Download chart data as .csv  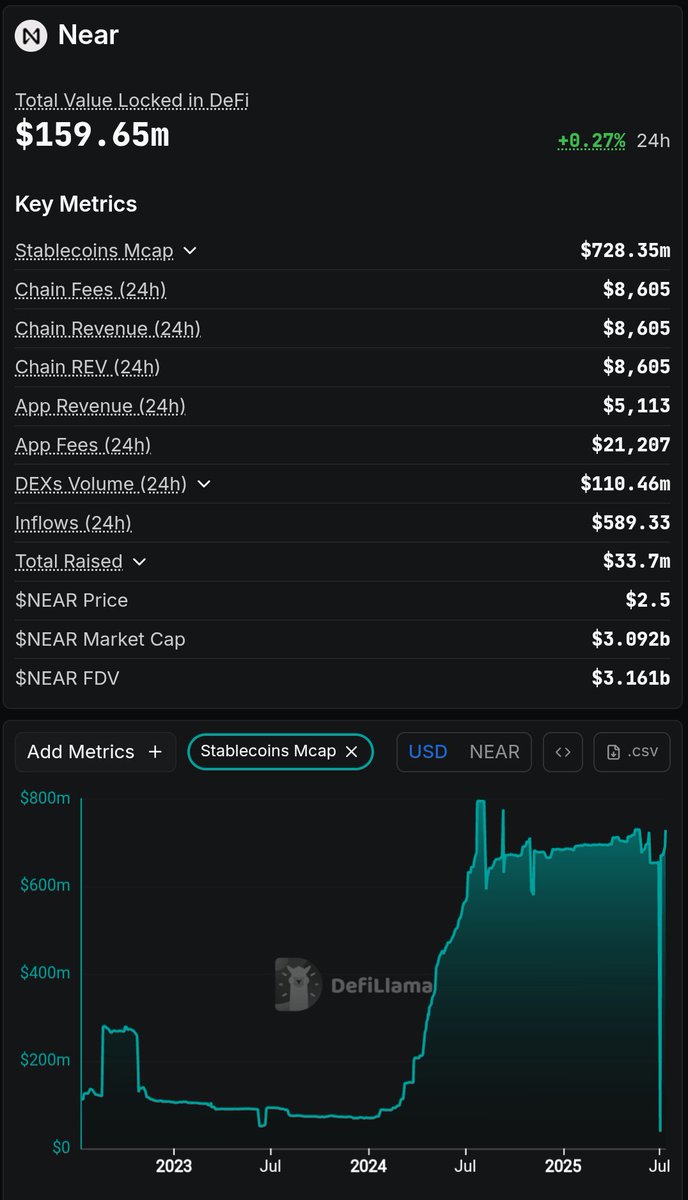pyautogui.click(x=632, y=752)
